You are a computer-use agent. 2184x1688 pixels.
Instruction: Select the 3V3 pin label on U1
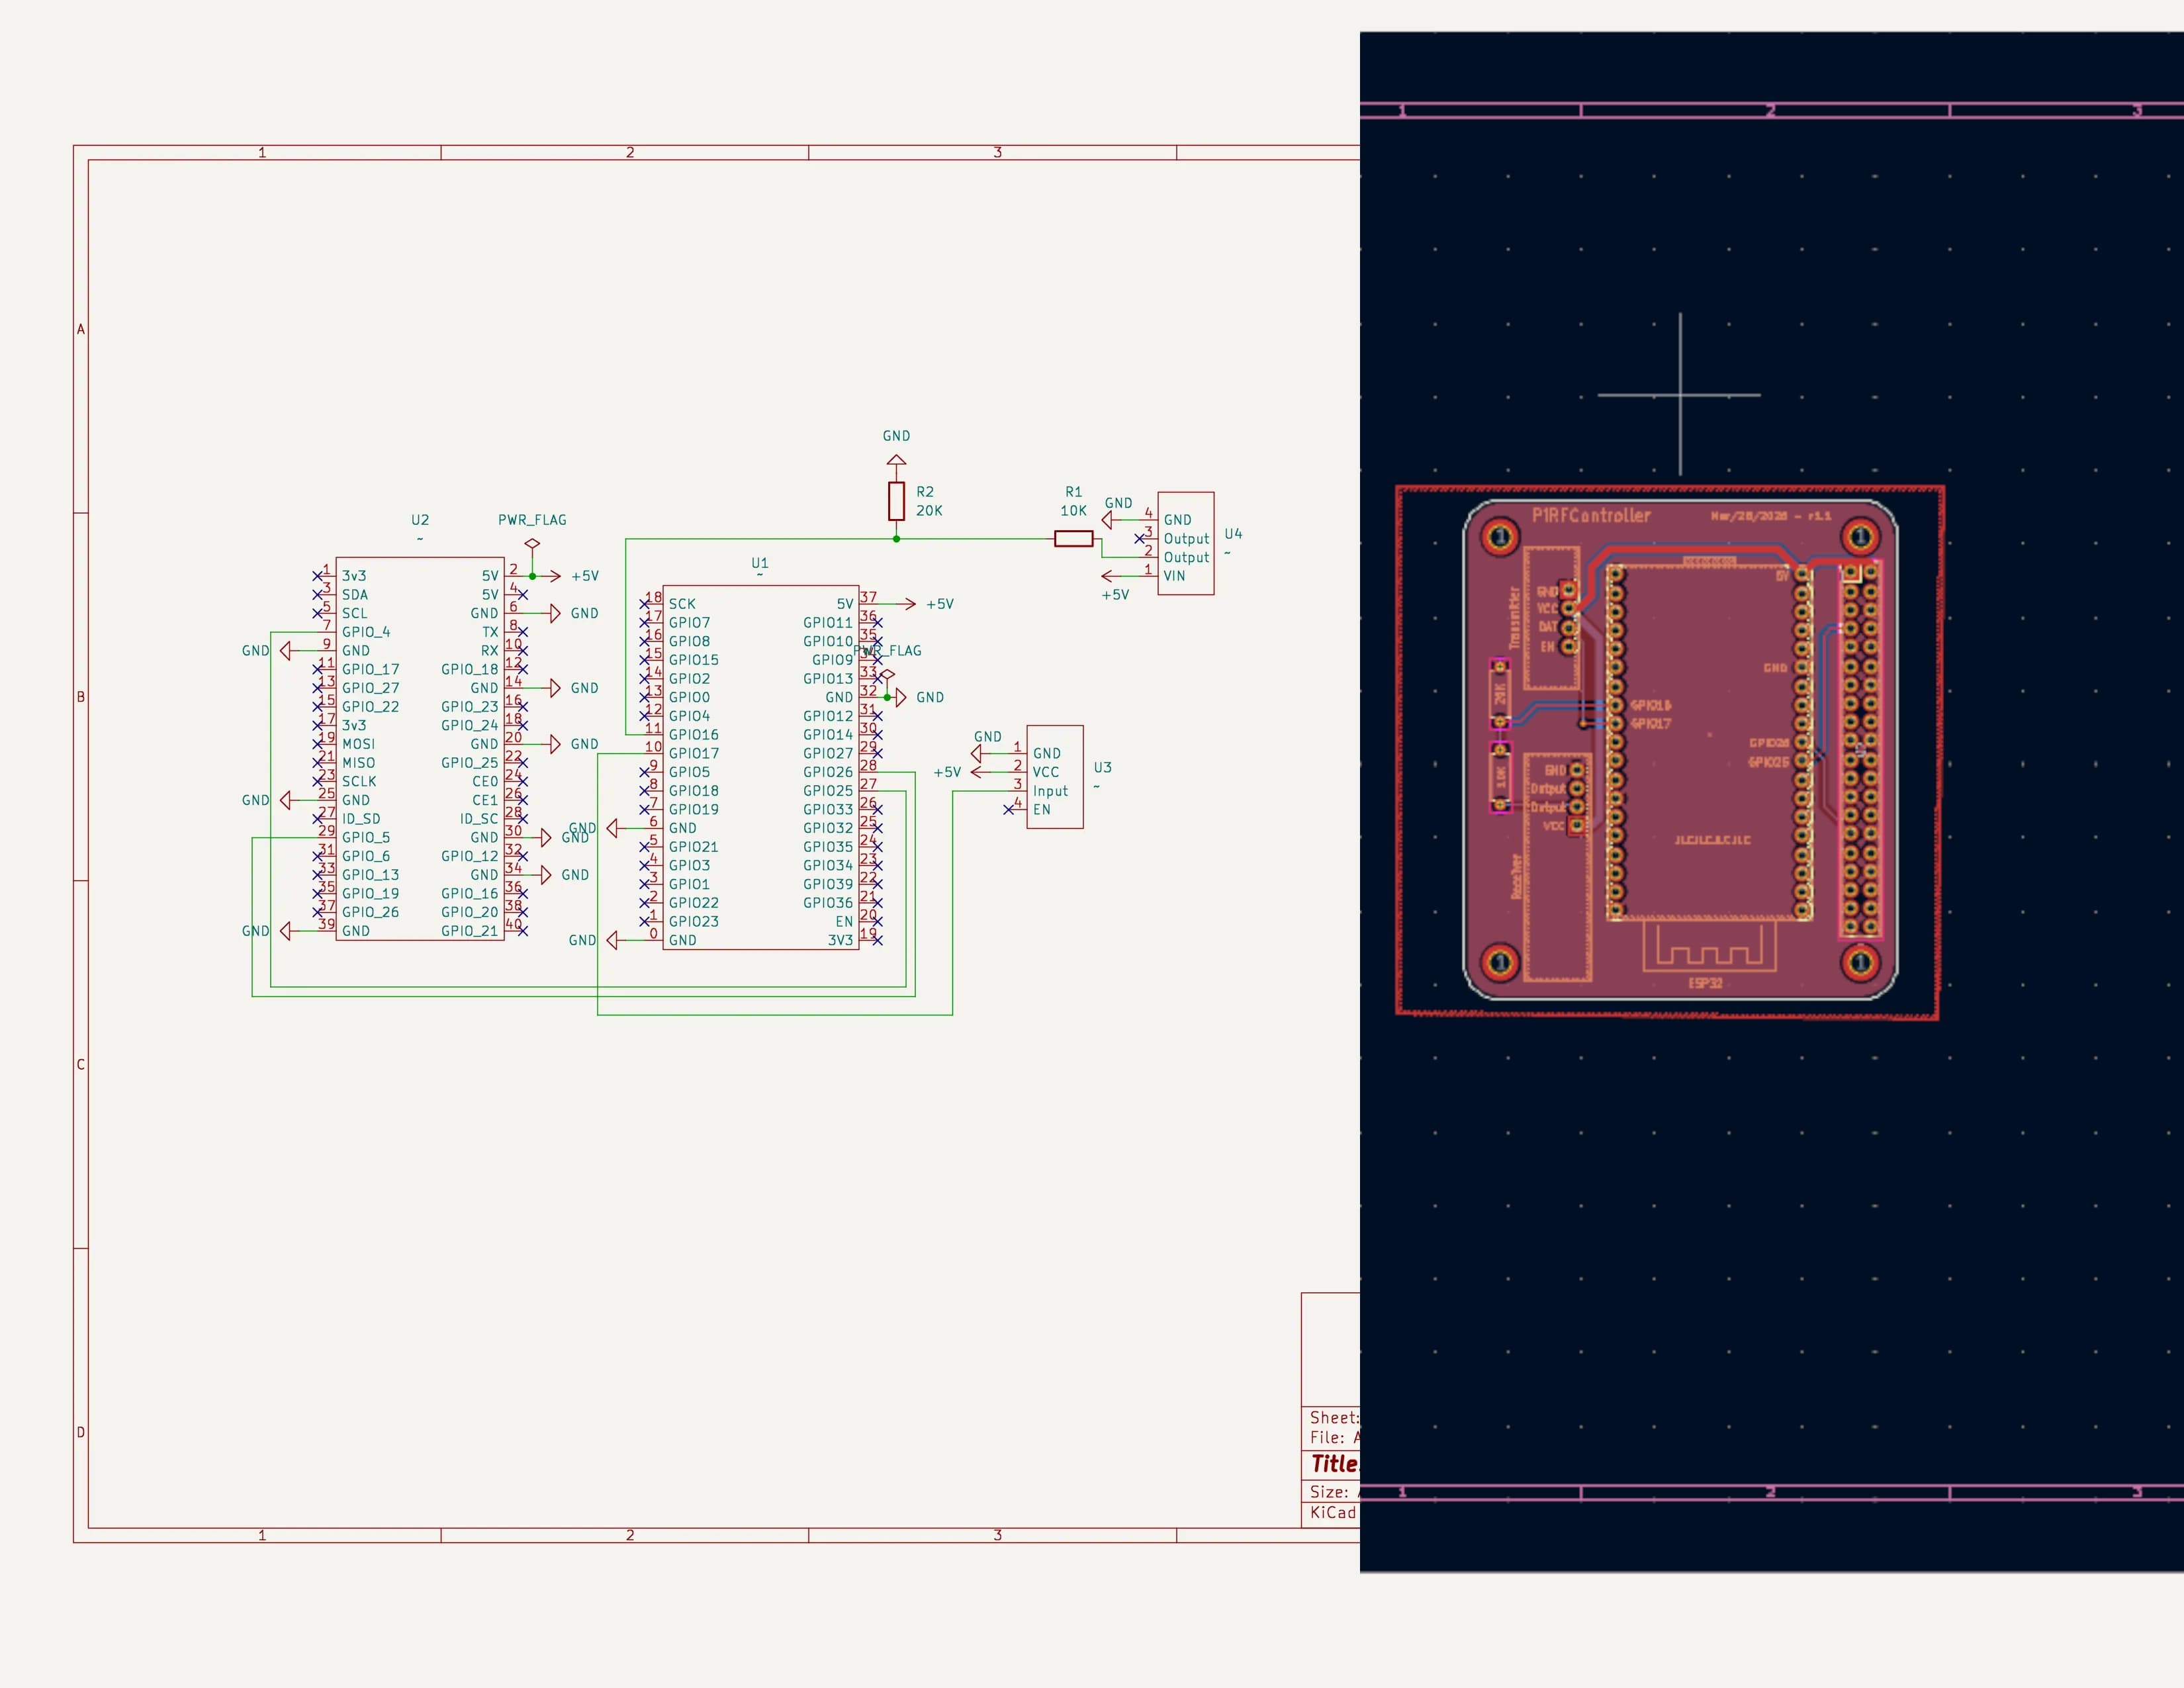pyautogui.click(x=840, y=940)
